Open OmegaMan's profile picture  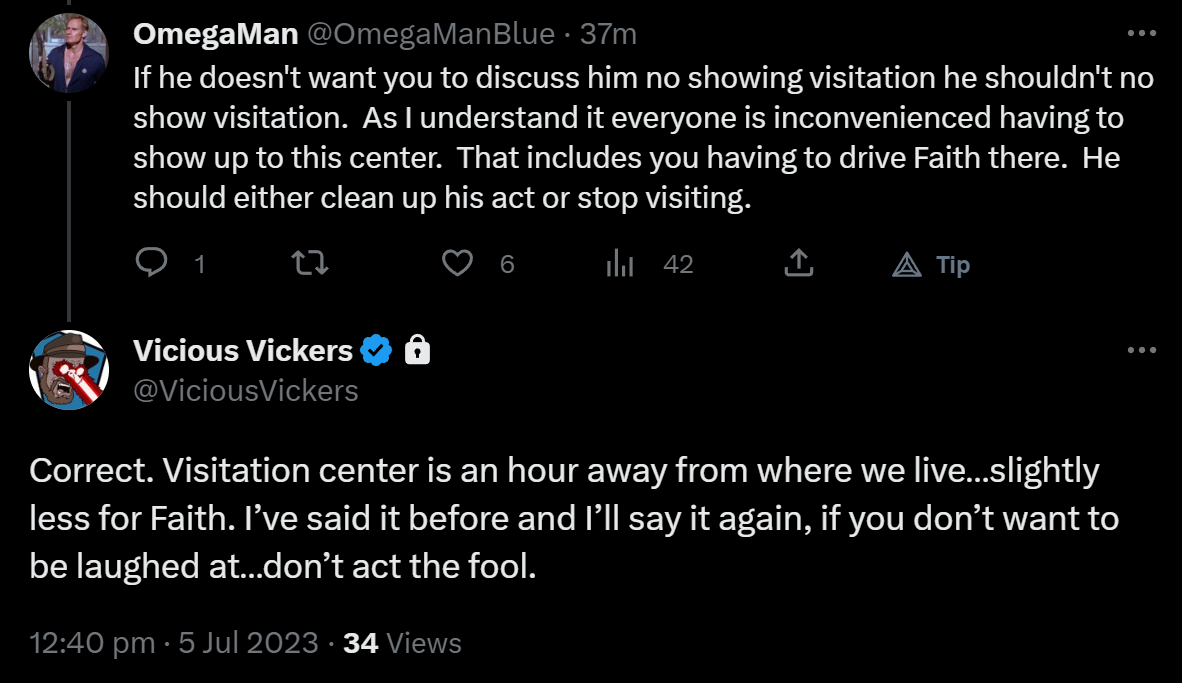pos(69,53)
